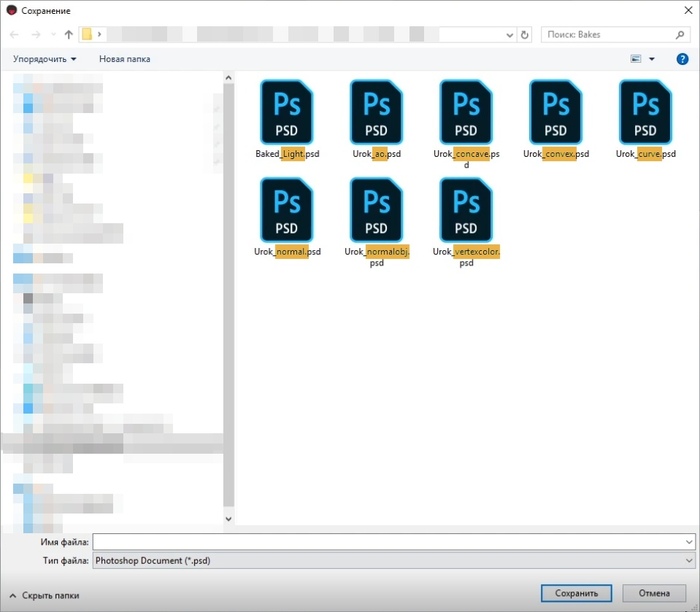Go back with the left arrow

[14, 34]
